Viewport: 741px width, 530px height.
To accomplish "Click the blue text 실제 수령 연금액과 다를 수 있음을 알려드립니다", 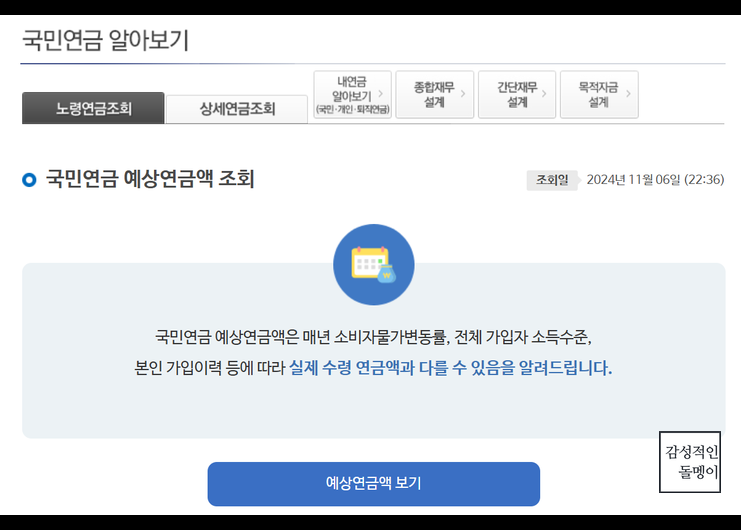I will tap(450, 368).
